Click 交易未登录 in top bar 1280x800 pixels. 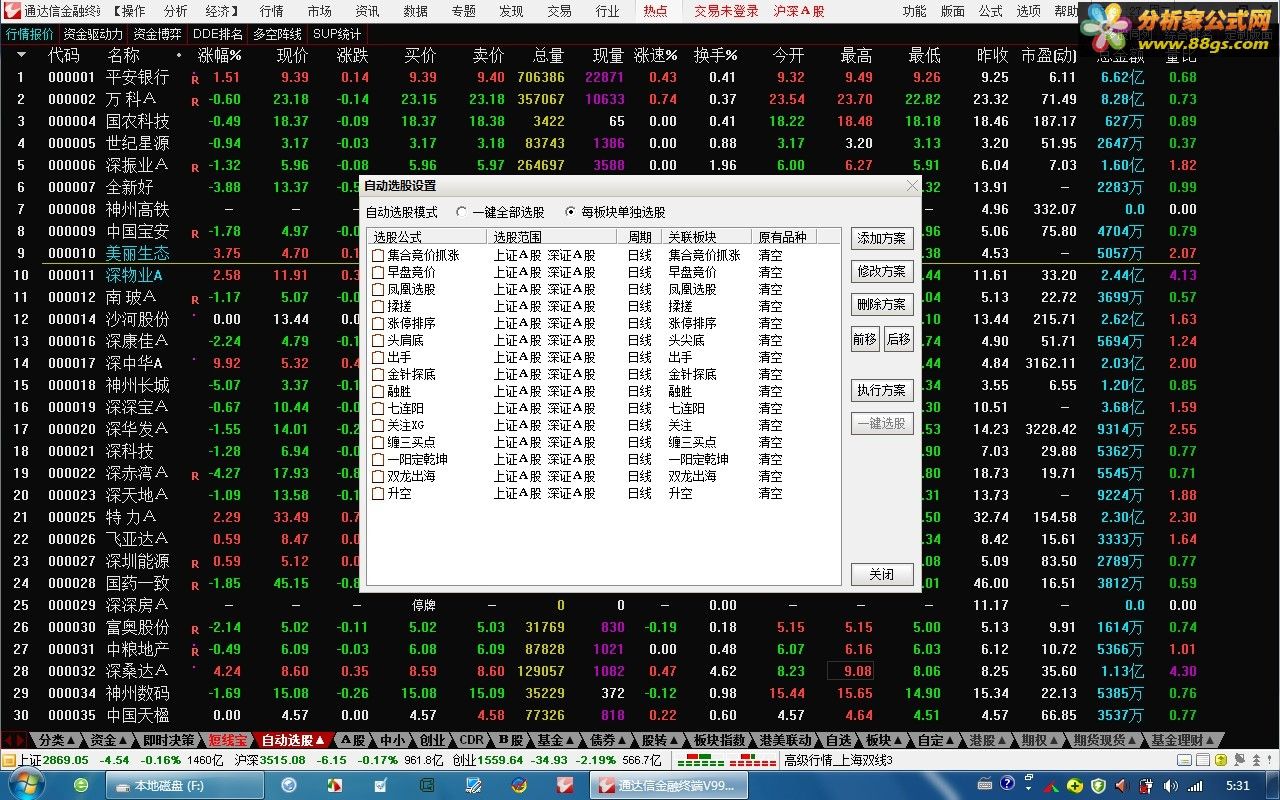coord(726,11)
